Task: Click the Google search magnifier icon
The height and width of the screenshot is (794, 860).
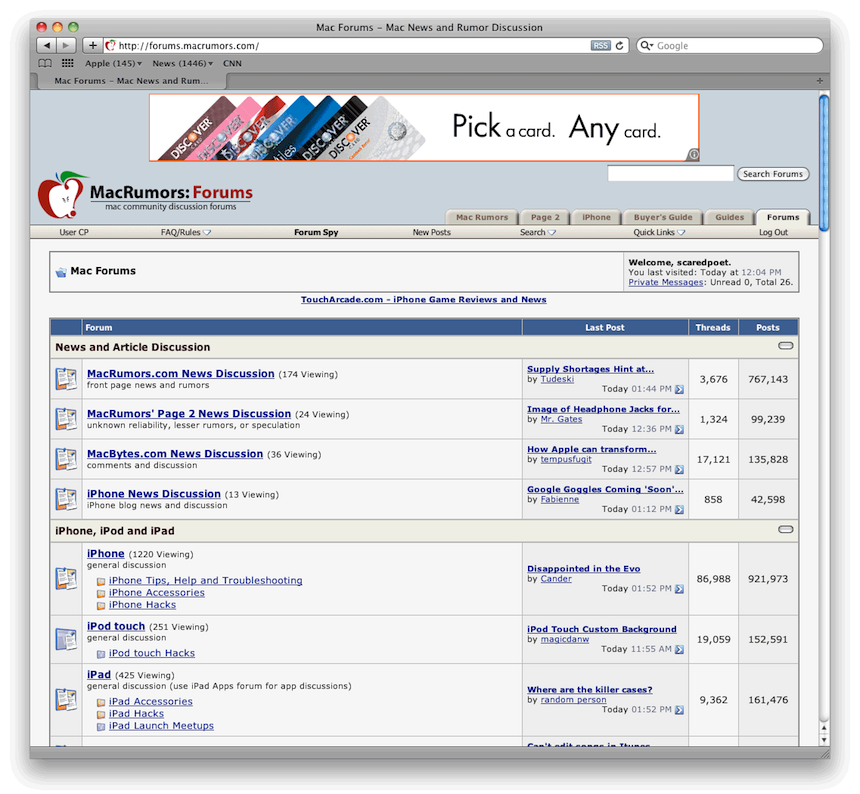Action: coord(647,46)
